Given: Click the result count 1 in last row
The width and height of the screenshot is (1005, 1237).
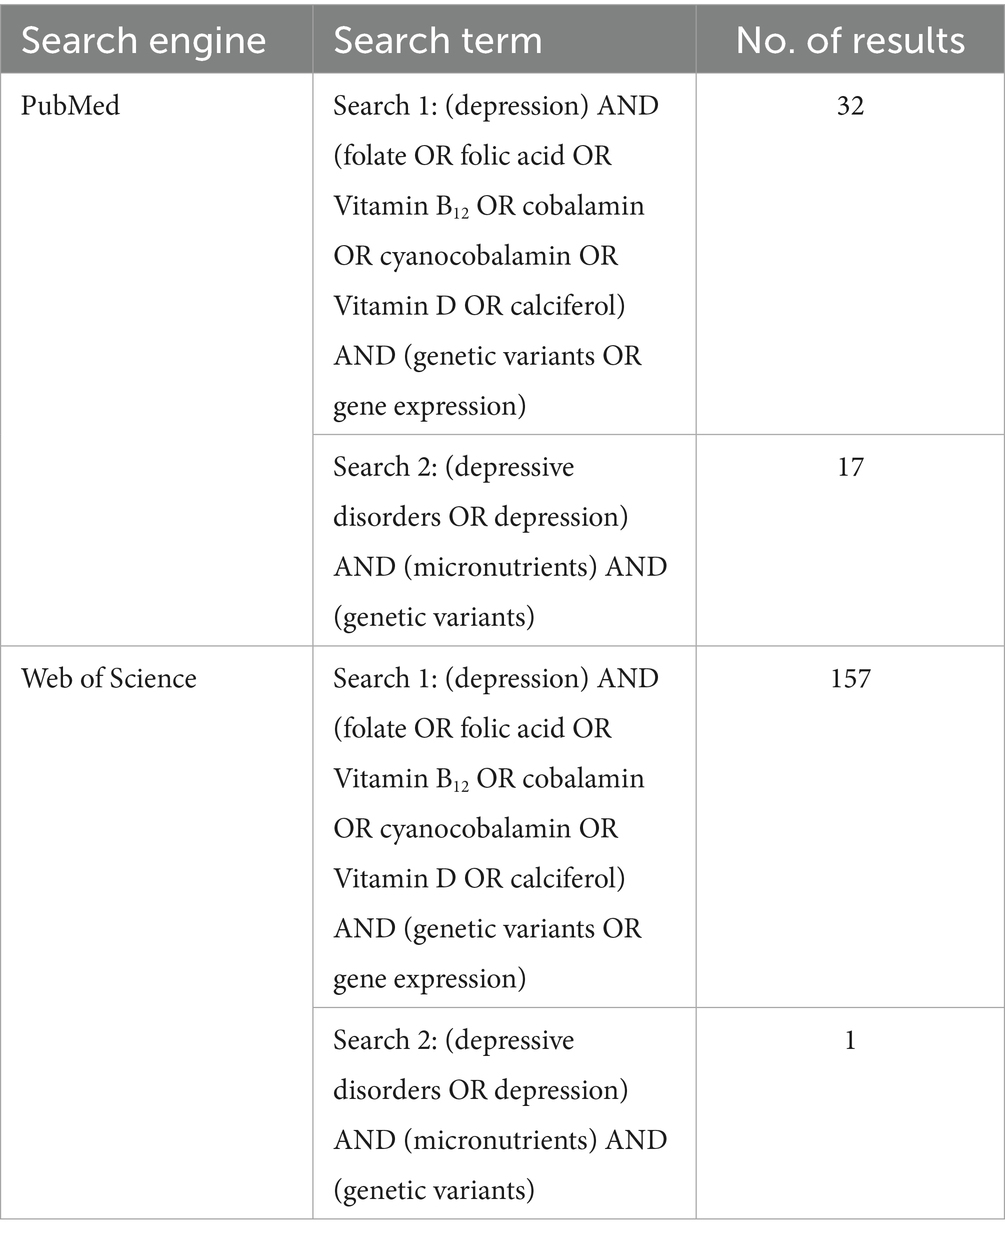Looking at the screenshot, I should [850, 1040].
